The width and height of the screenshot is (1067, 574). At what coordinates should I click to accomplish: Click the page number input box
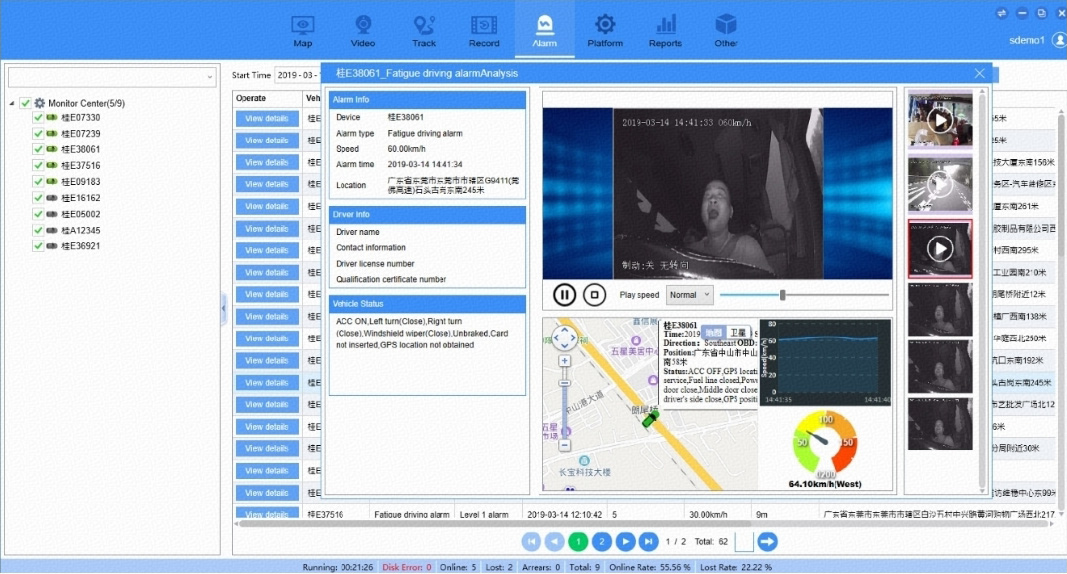[744, 541]
